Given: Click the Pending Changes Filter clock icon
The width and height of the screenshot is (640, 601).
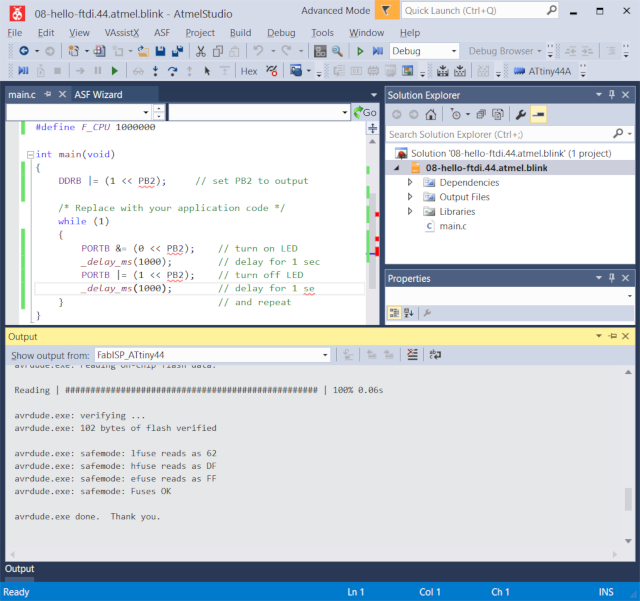Looking at the screenshot, I should pyautogui.click(x=456, y=115).
